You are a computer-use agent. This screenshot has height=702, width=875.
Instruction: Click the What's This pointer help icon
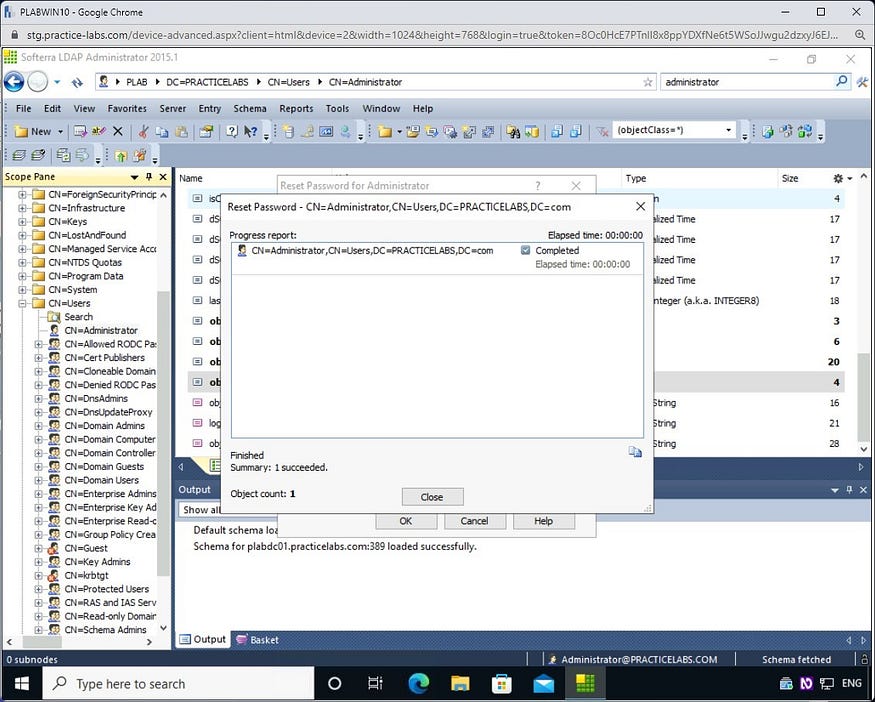coord(251,131)
